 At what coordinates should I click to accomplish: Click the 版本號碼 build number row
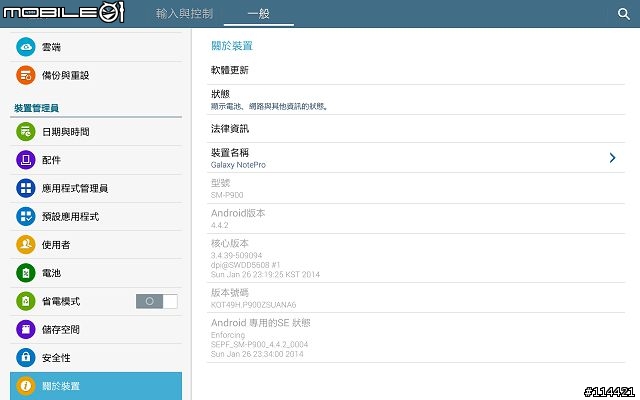coord(416,298)
